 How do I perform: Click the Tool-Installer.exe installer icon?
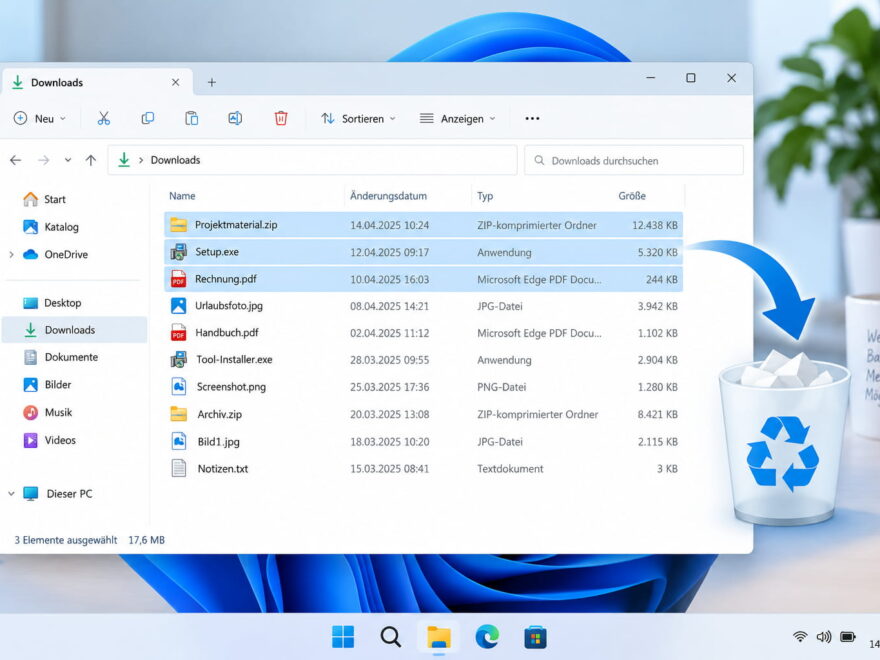pyautogui.click(x=178, y=359)
